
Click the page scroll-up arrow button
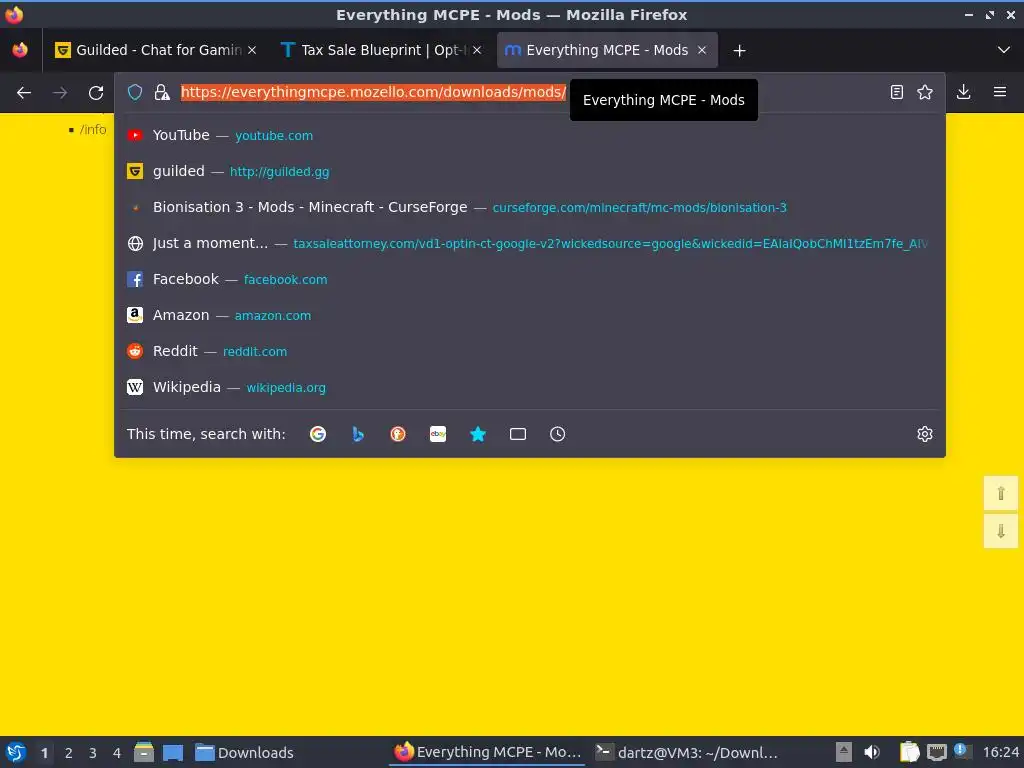click(1000, 493)
